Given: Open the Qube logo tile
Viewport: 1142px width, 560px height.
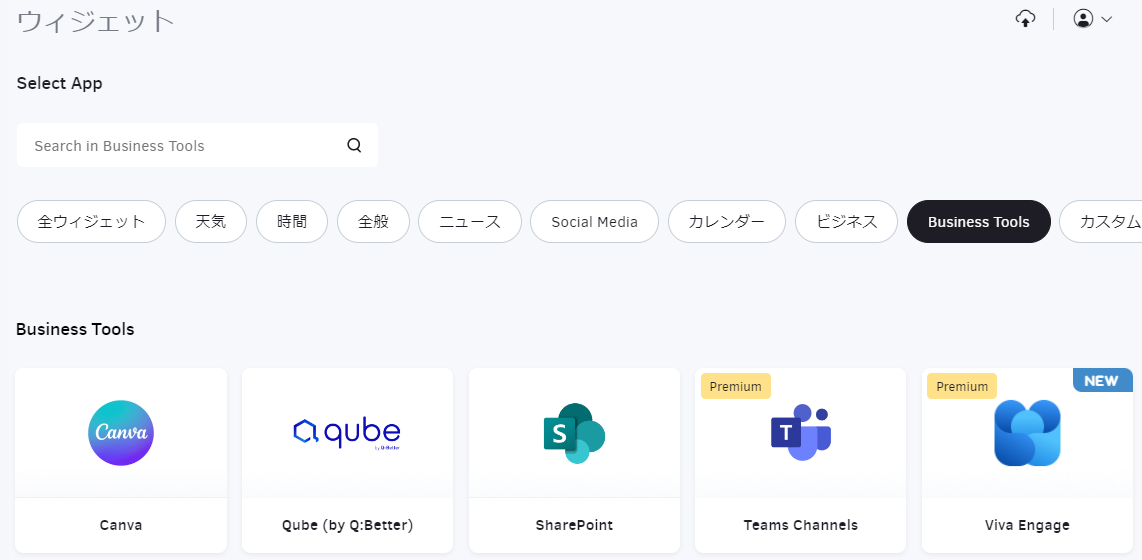Looking at the screenshot, I should 347,433.
